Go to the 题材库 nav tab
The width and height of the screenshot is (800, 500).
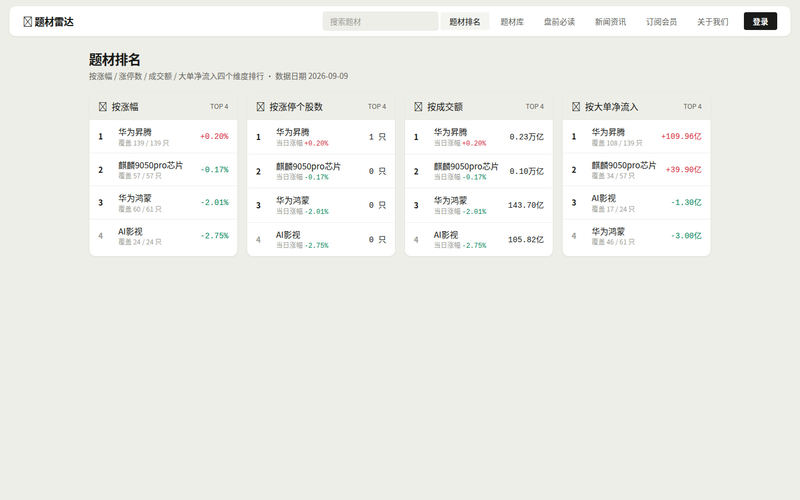pos(512,21)
